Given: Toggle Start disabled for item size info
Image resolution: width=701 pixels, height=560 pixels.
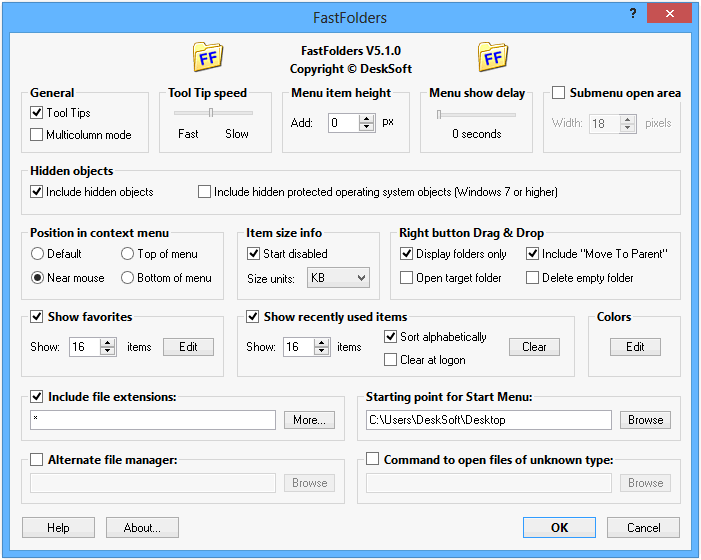Looking at the screenshot, I should coord(253,254).
